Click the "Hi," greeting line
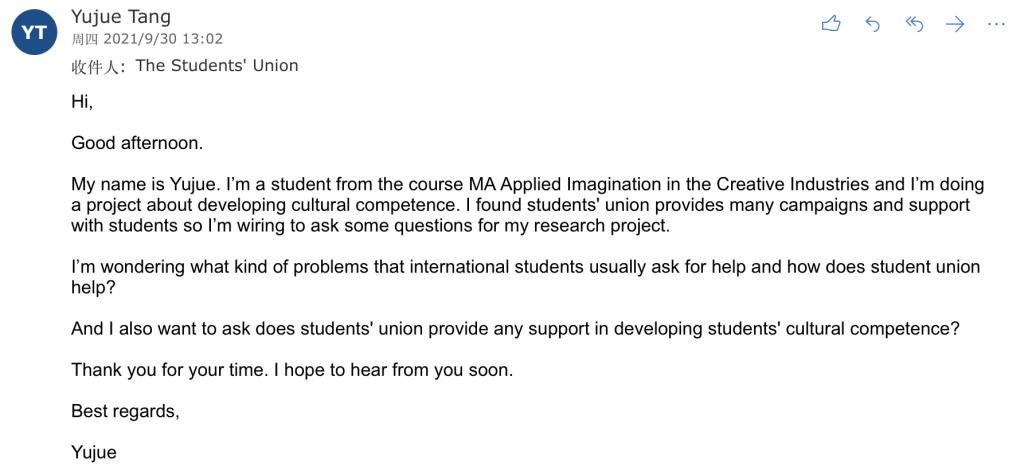The image size is (1024, 471). [x=82, y=101]
